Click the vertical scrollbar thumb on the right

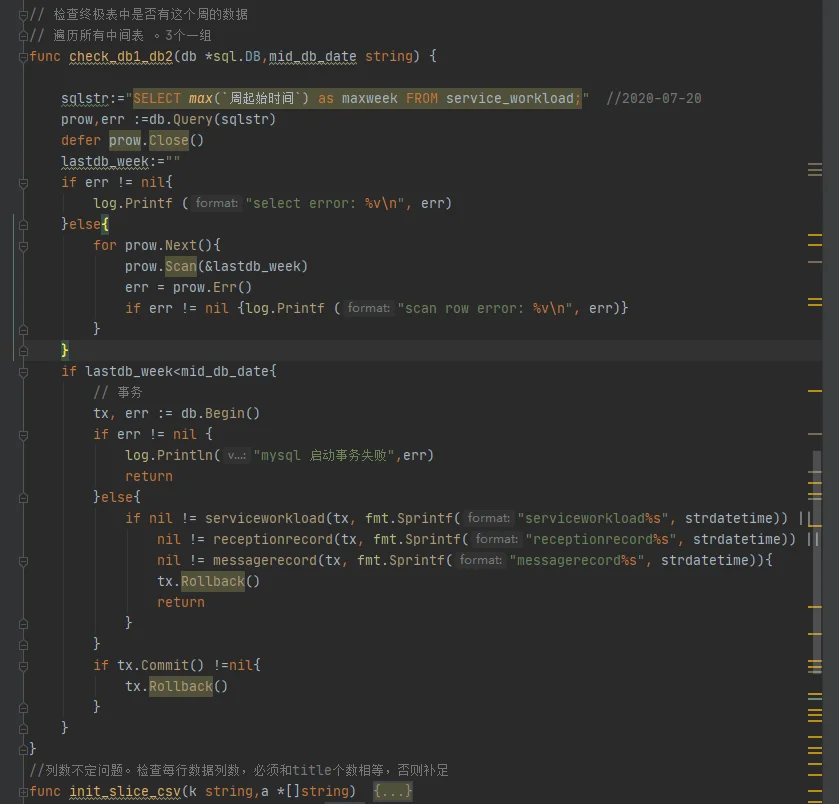tap(817, 562)
